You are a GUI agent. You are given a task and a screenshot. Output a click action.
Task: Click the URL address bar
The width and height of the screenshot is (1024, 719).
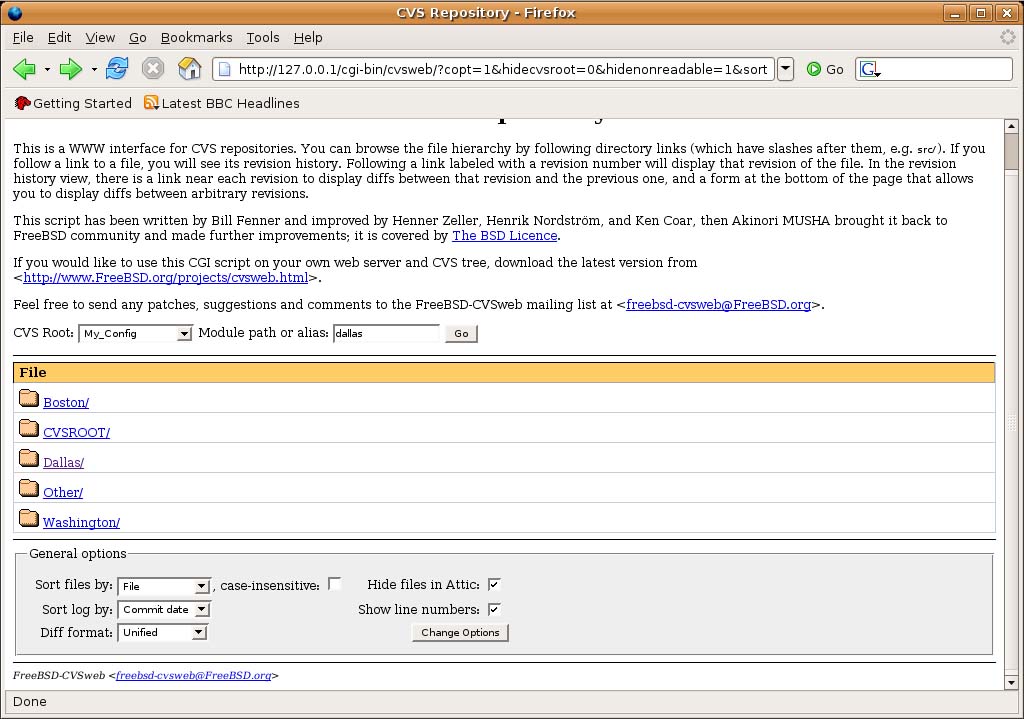click(x=494, y=69)
